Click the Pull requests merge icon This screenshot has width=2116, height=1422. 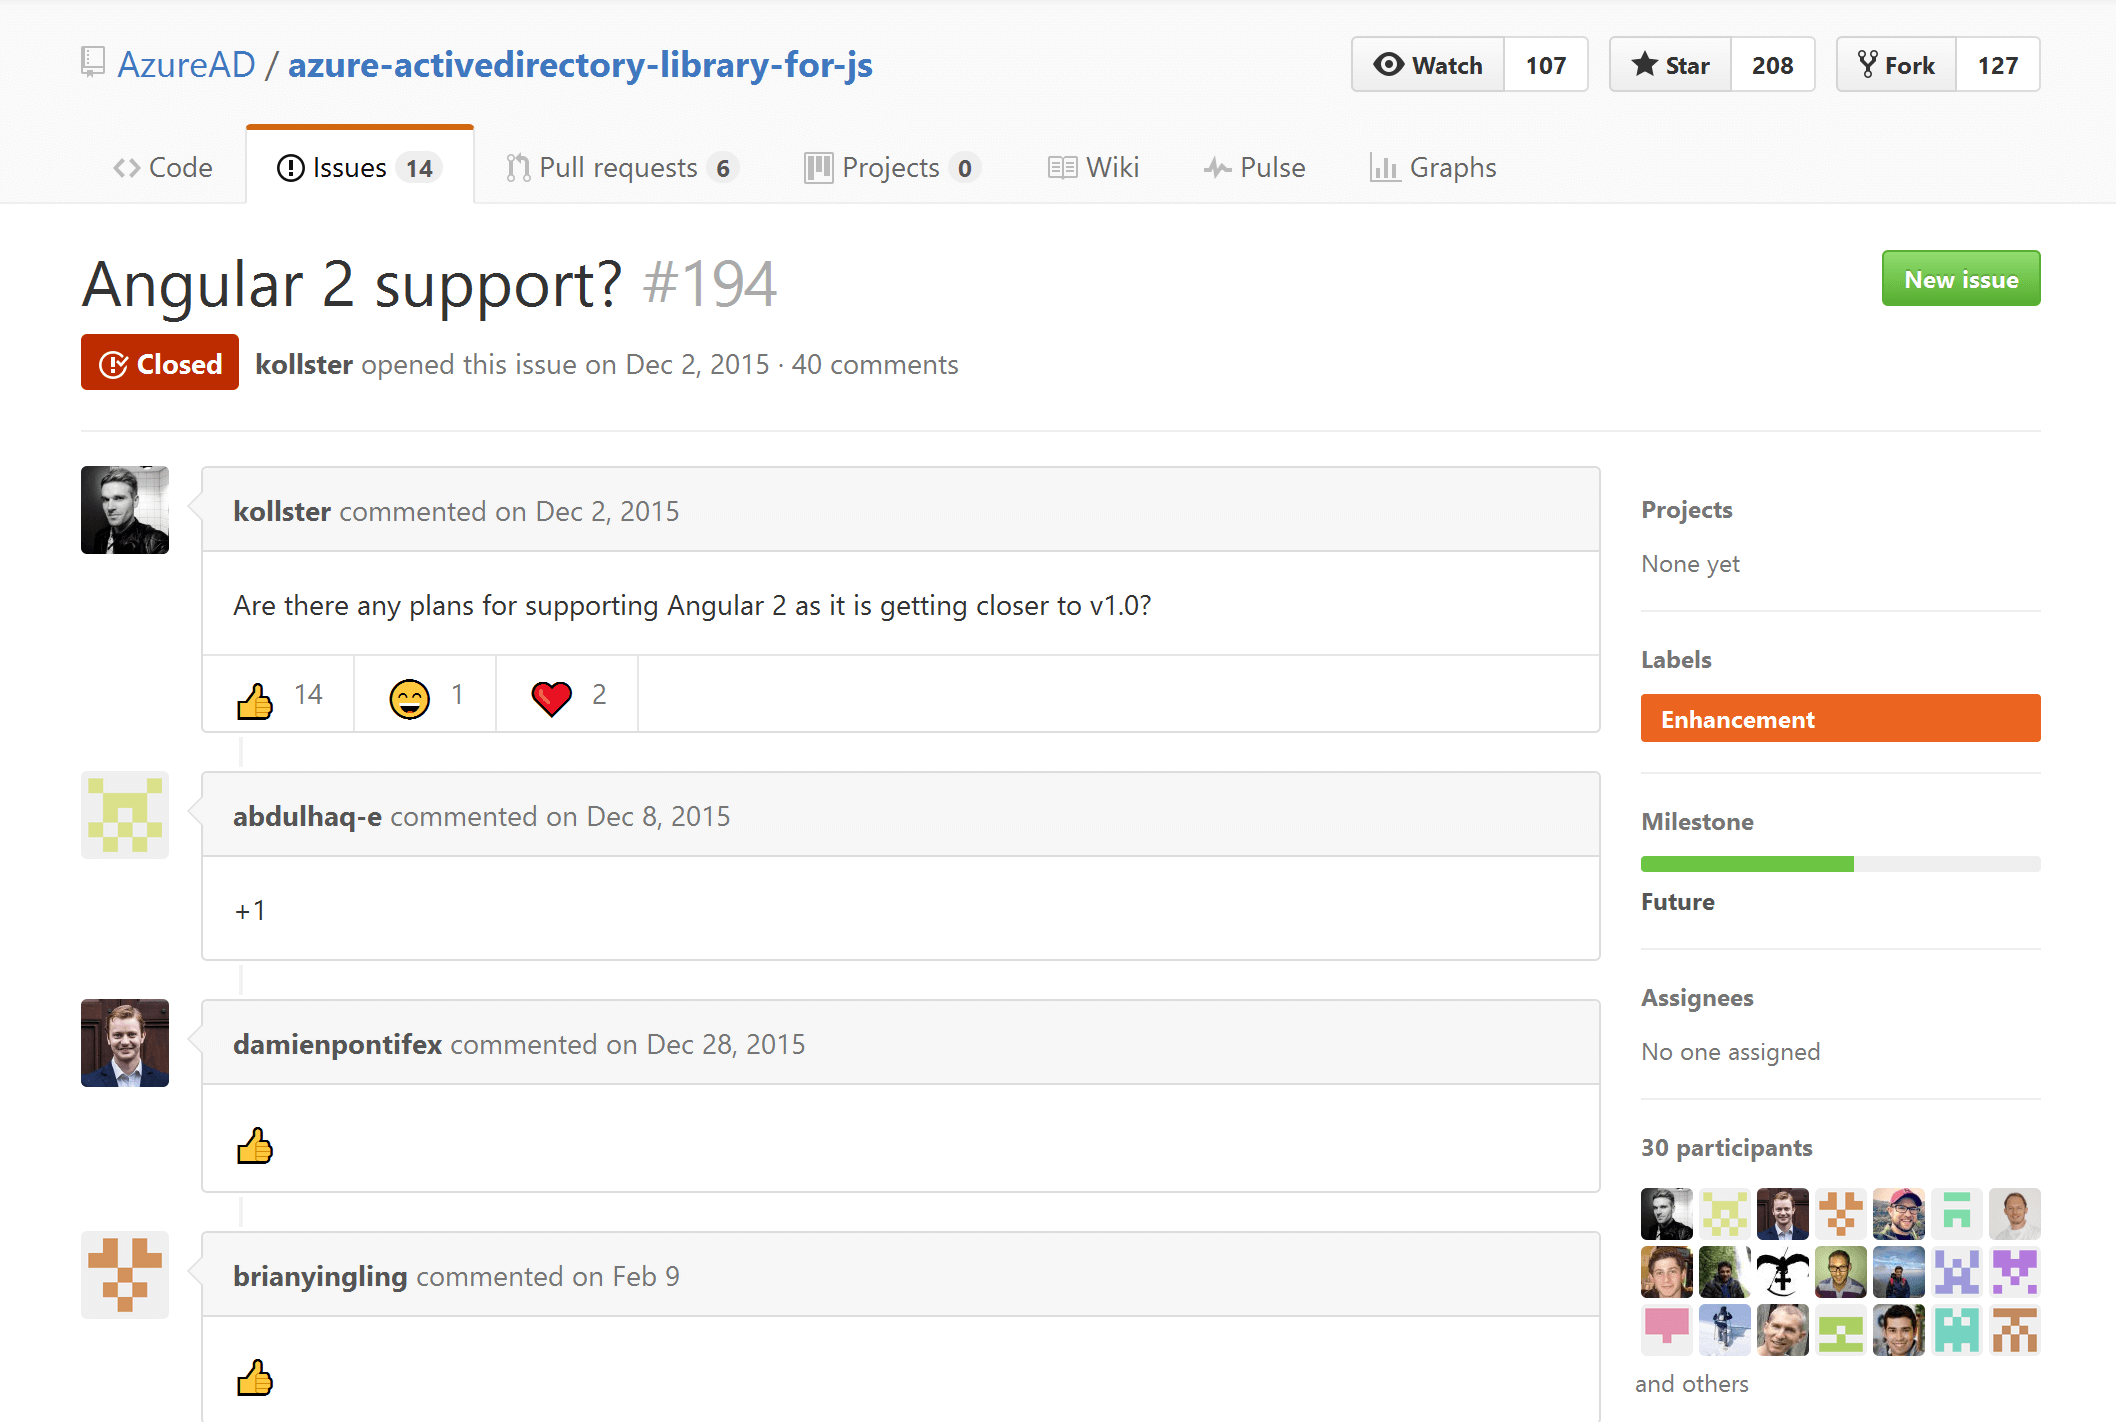[x=517, y=168]
